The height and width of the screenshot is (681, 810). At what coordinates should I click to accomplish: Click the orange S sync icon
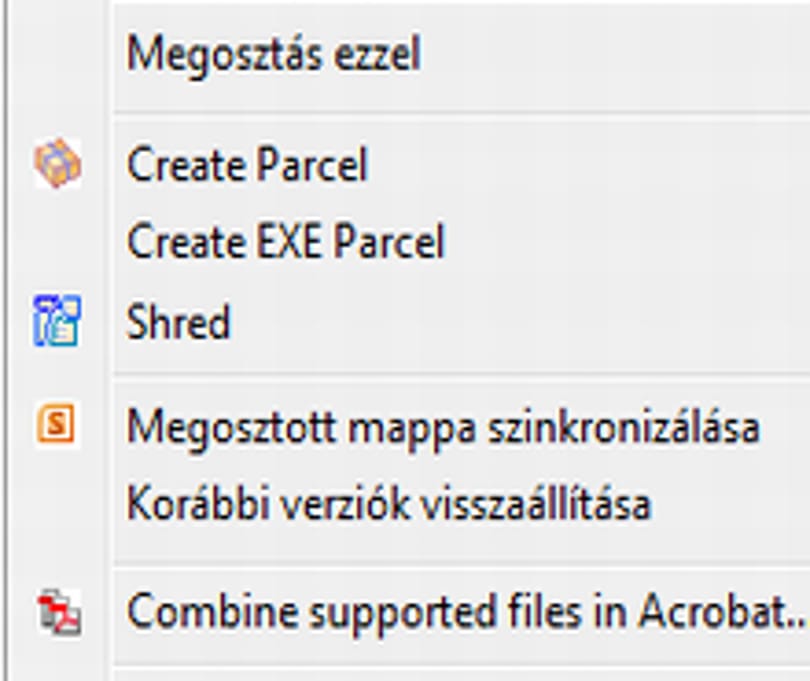point(56,425)
